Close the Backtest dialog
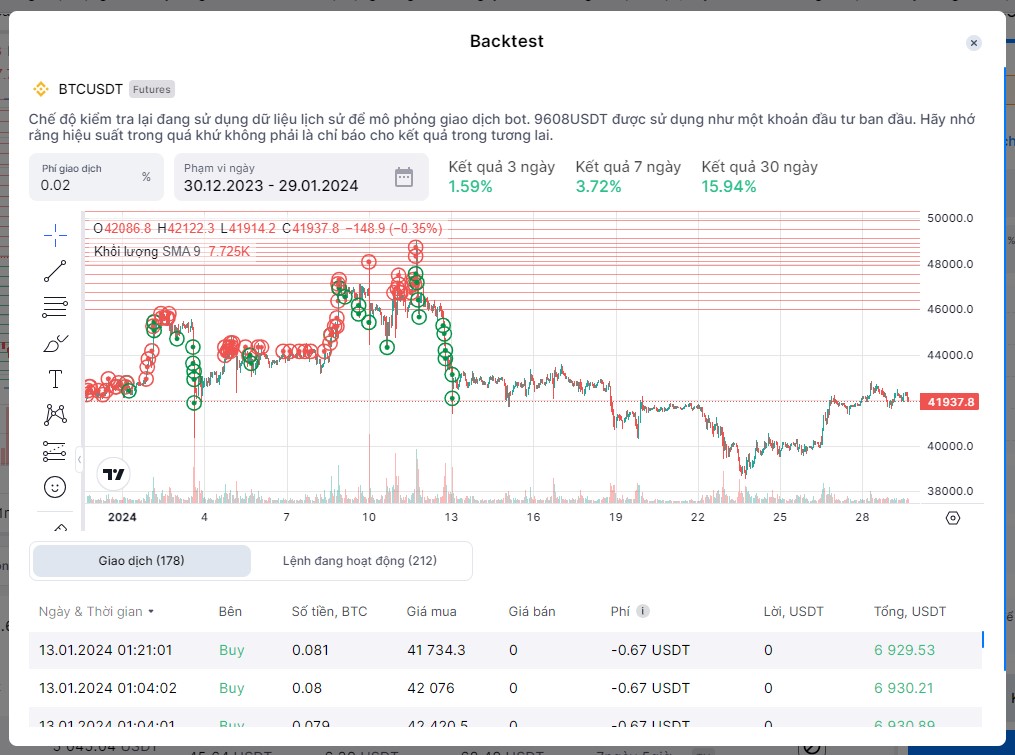 point(974,43)
